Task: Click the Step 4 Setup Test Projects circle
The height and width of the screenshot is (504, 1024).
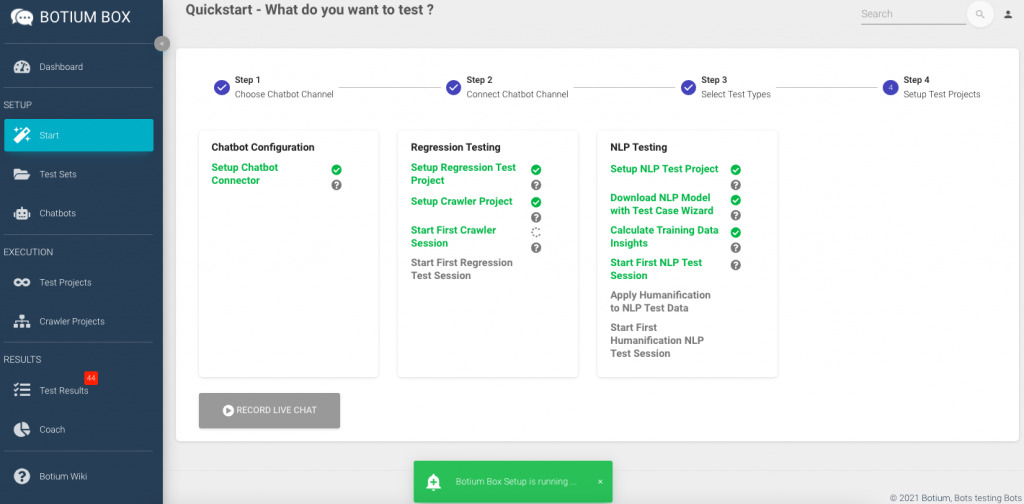Action: click(890, 87)
